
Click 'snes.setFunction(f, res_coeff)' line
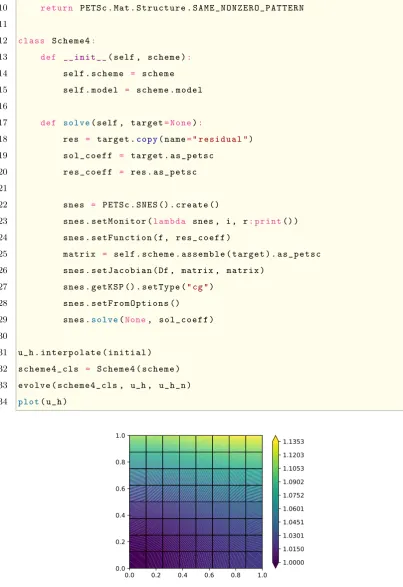[147, 238]
